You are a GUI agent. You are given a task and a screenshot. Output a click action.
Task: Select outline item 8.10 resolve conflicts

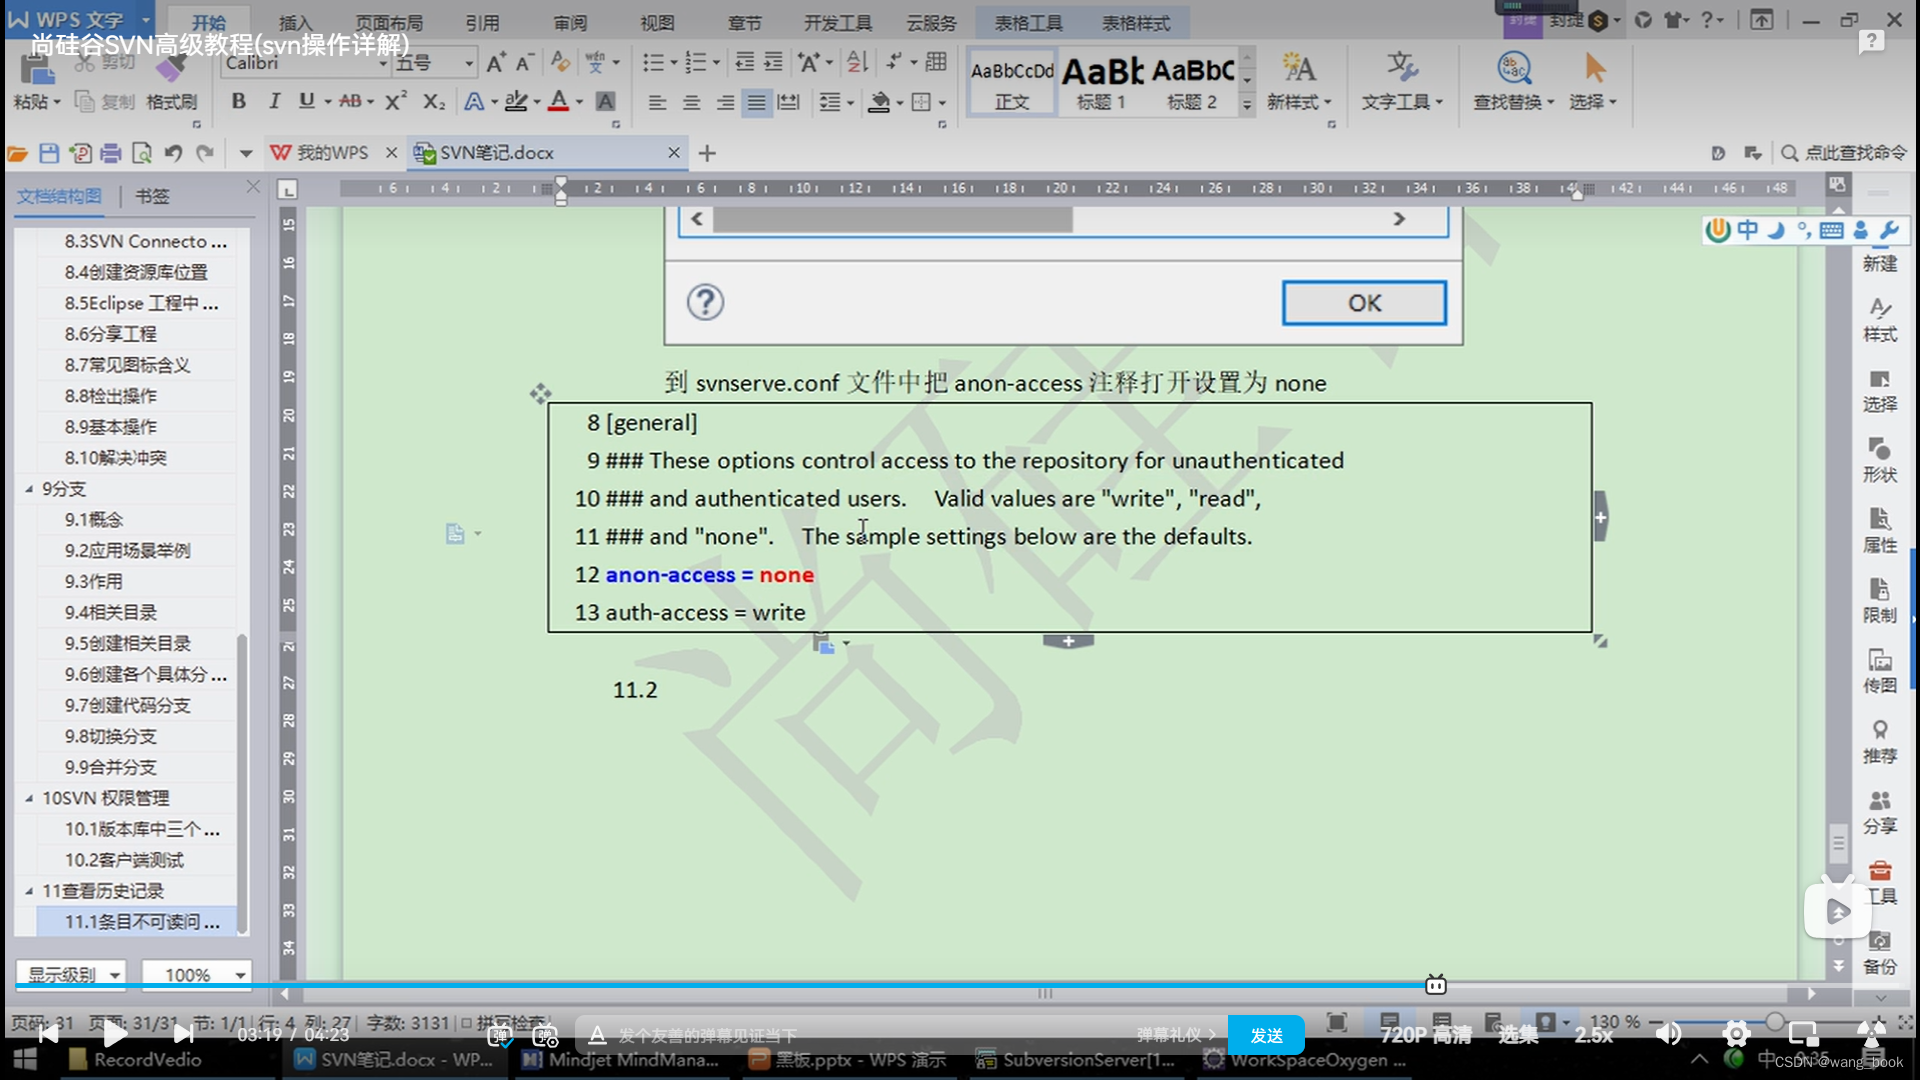pos(115,458)
